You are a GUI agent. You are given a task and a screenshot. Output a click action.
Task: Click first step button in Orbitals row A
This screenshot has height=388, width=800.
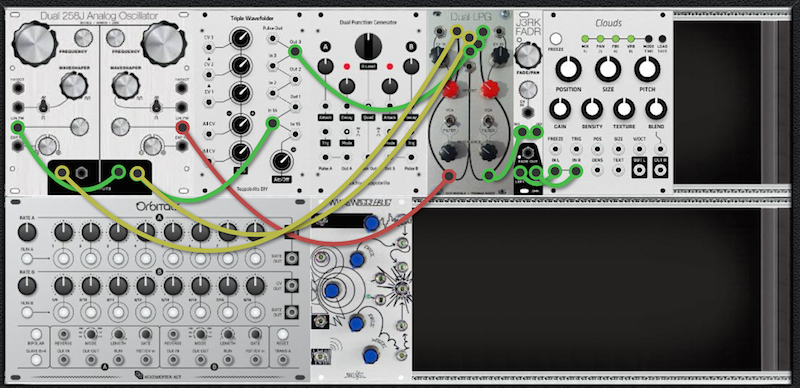tap(63, 258)
